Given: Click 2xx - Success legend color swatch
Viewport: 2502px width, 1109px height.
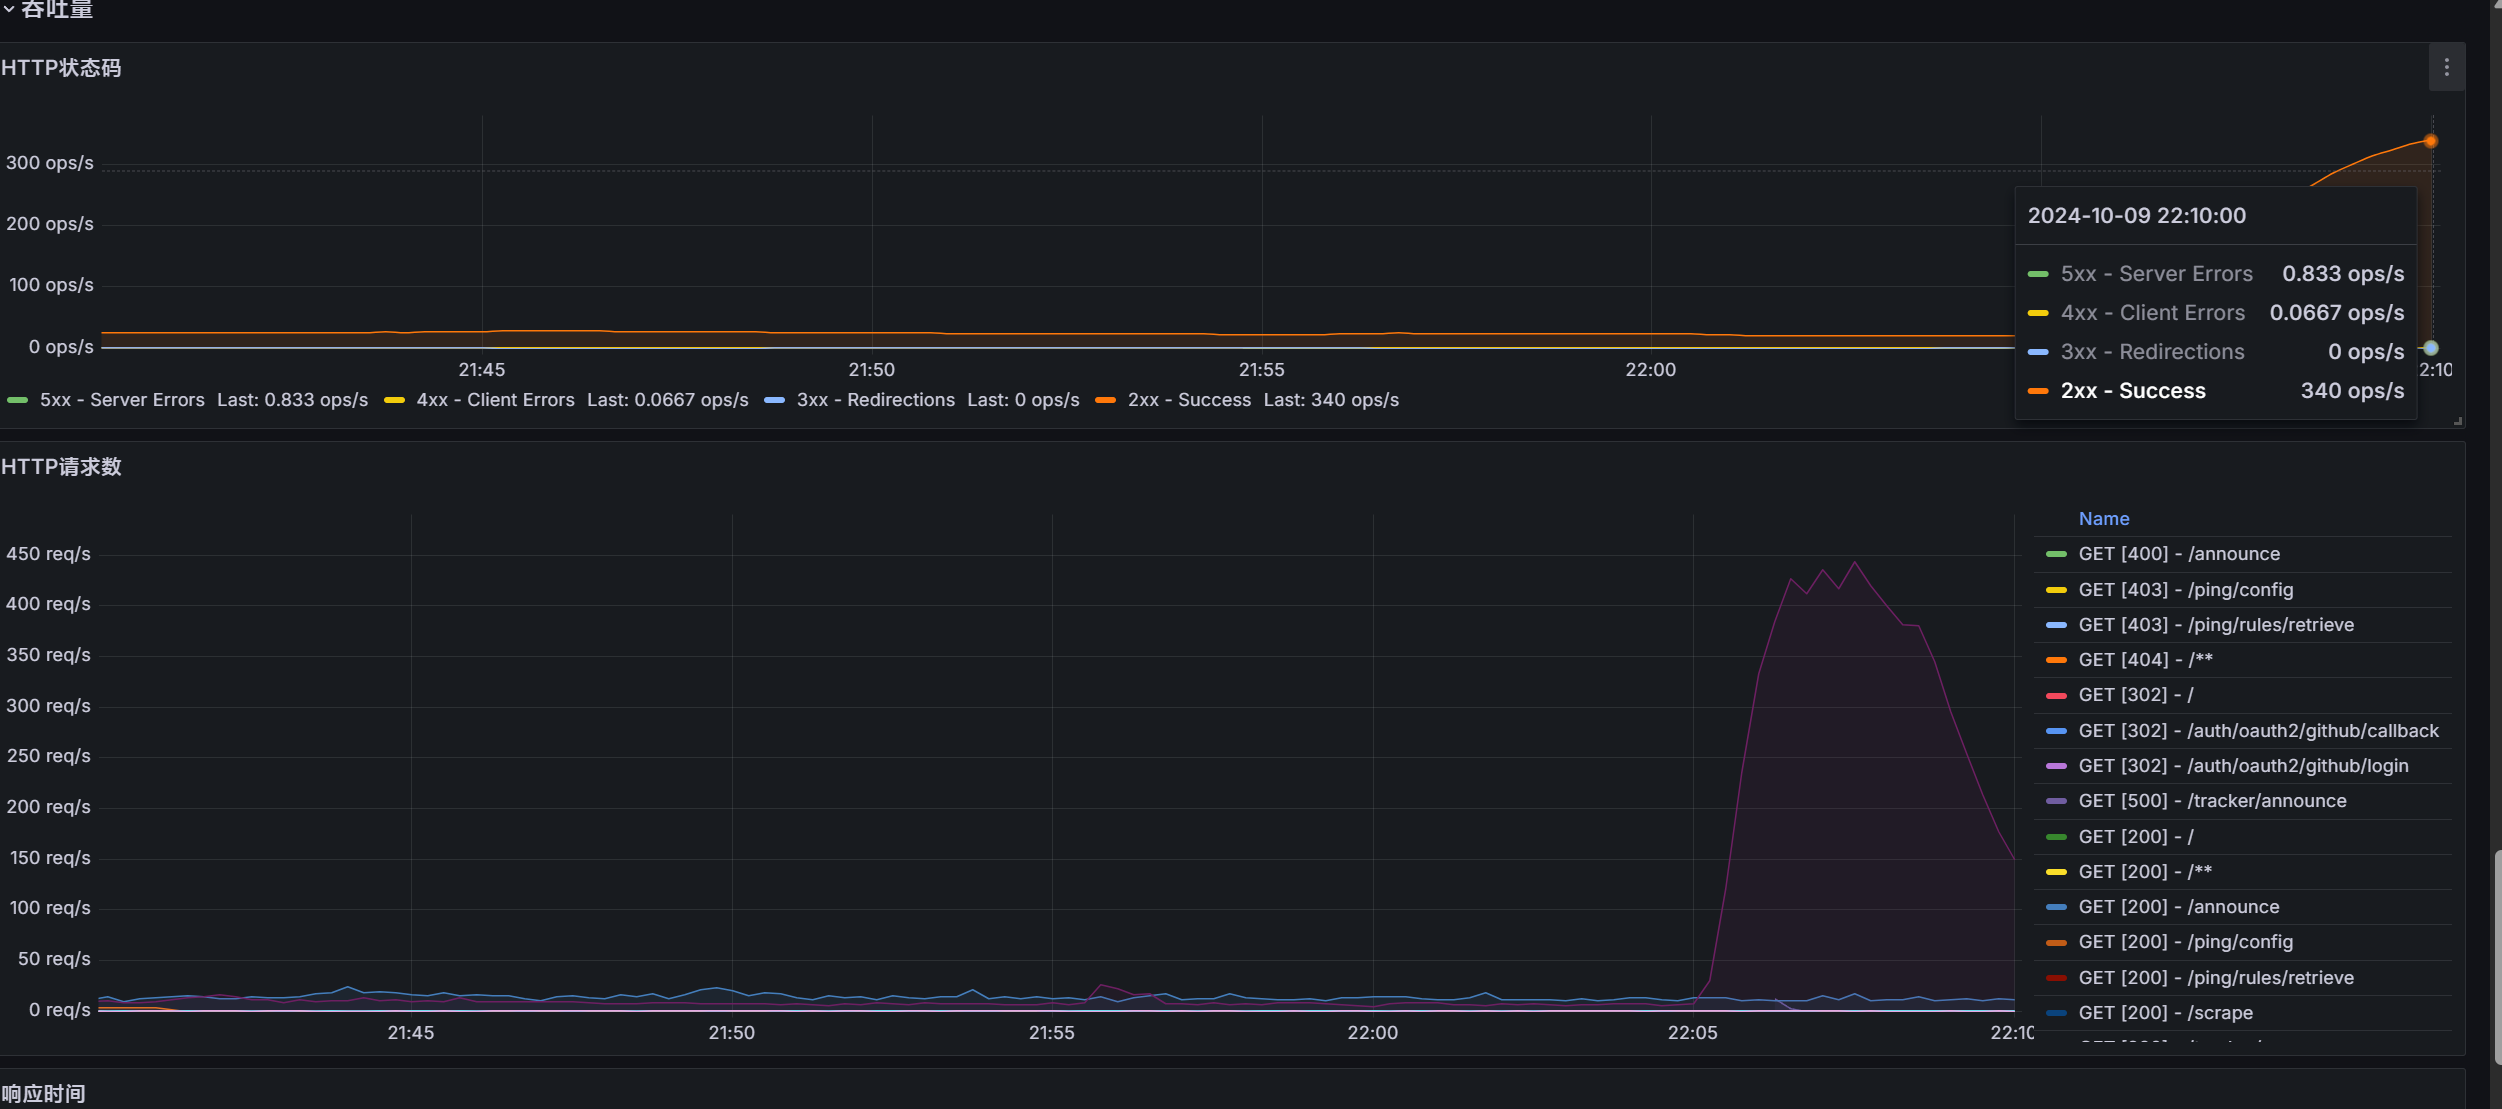Looking at the screenshot, I should 1105,400.
